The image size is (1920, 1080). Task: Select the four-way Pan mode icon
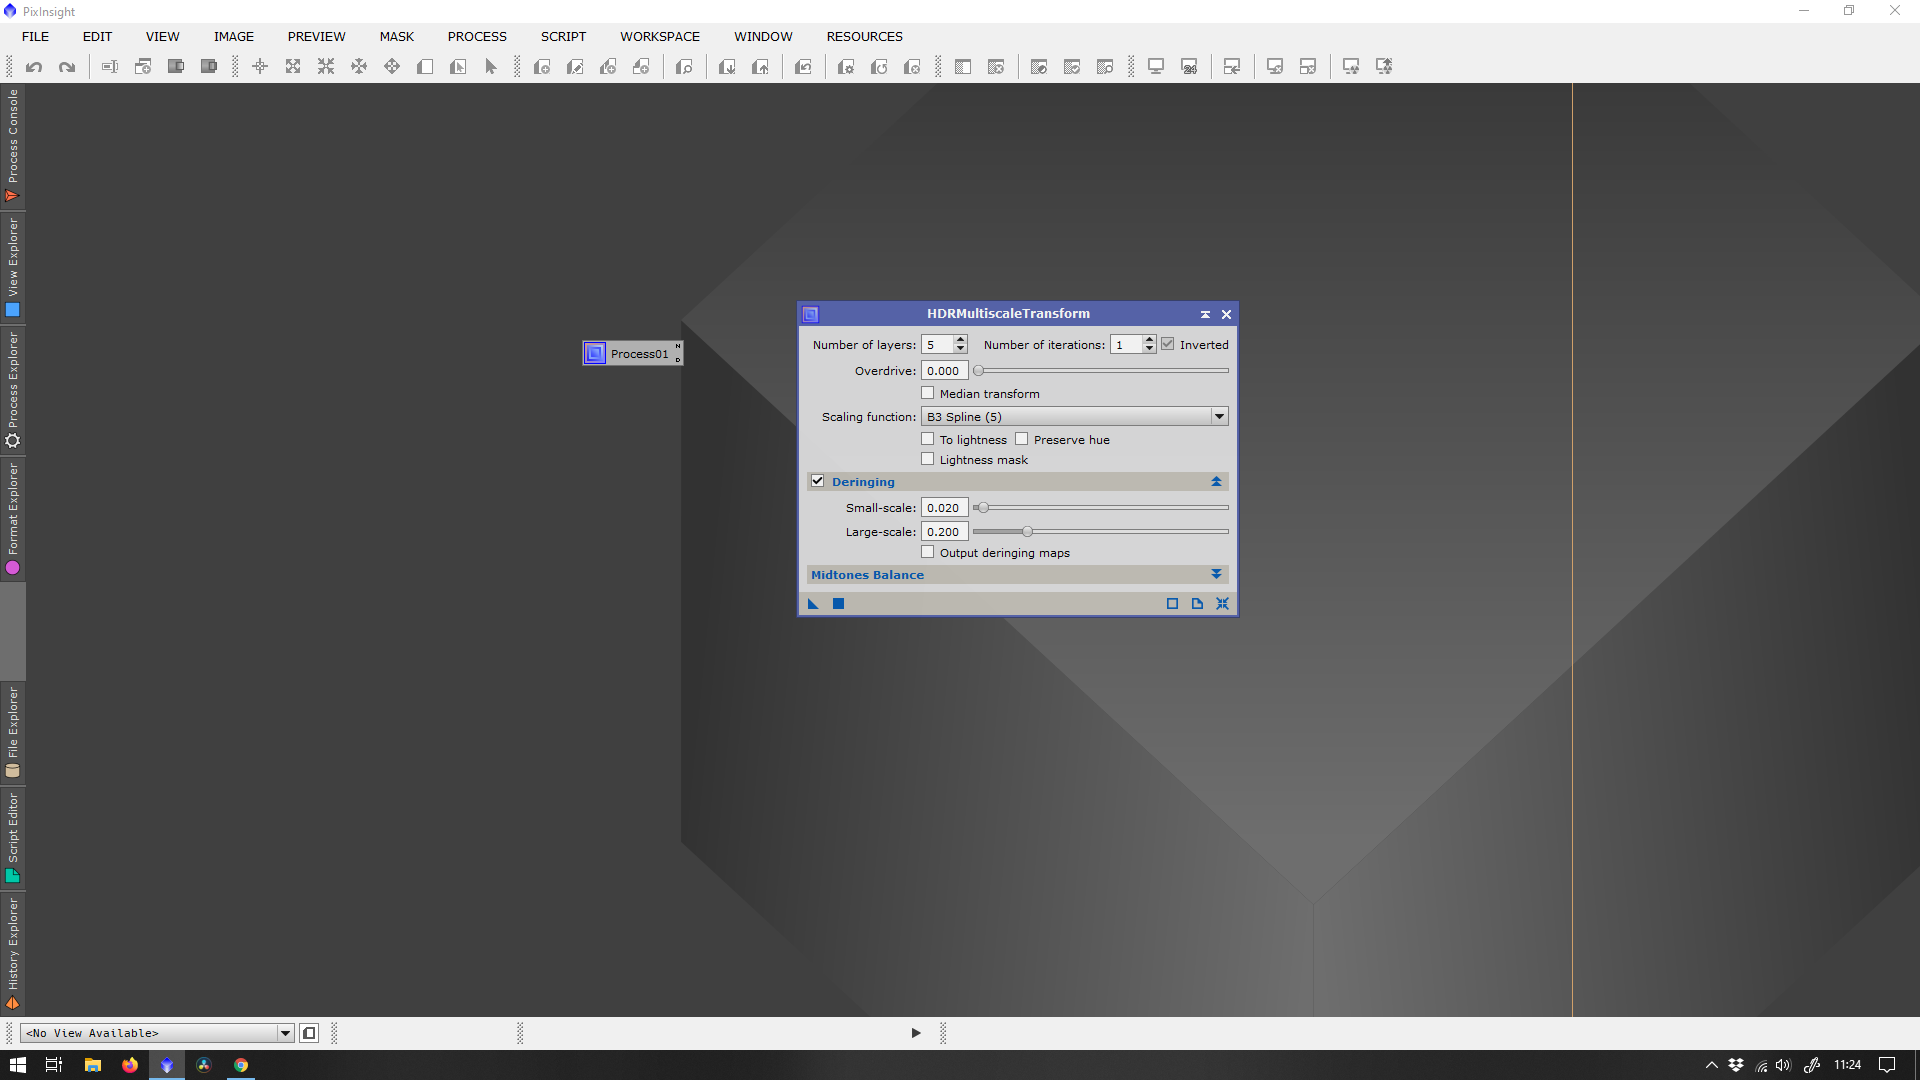click(392, 67)
